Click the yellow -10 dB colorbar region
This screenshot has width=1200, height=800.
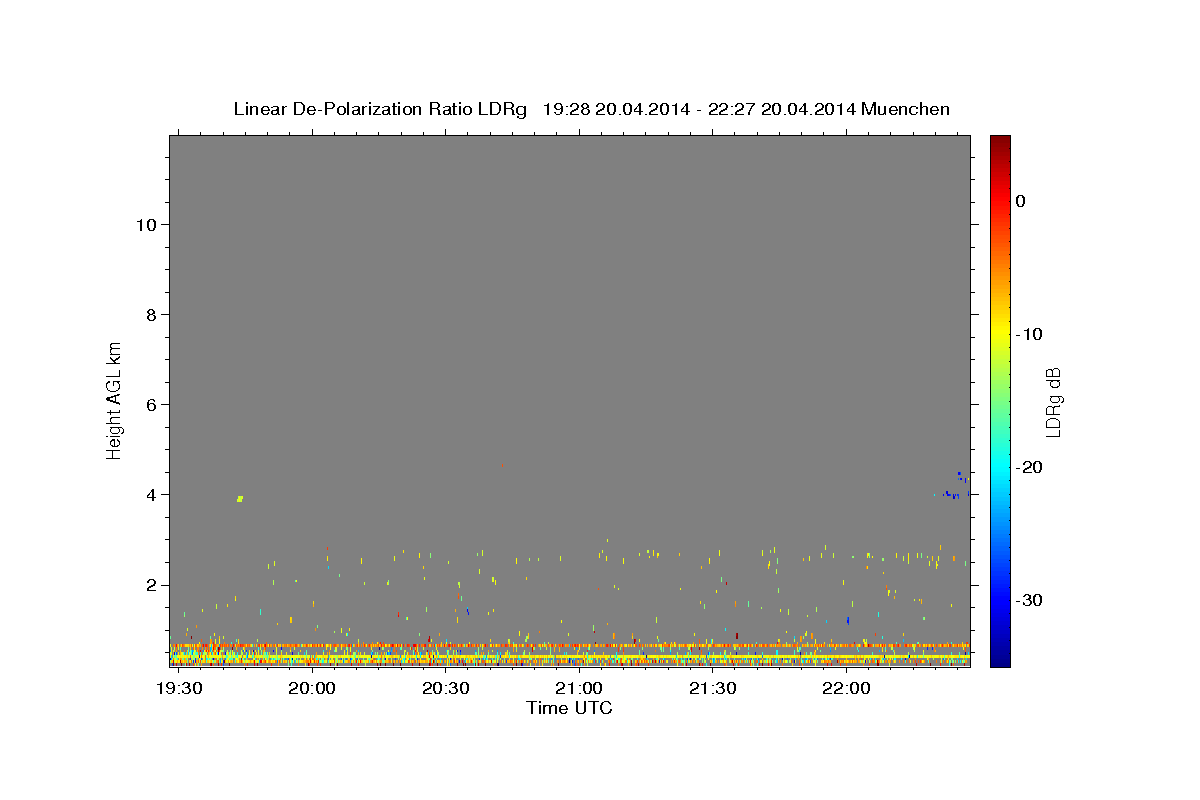coord(1000,334)
